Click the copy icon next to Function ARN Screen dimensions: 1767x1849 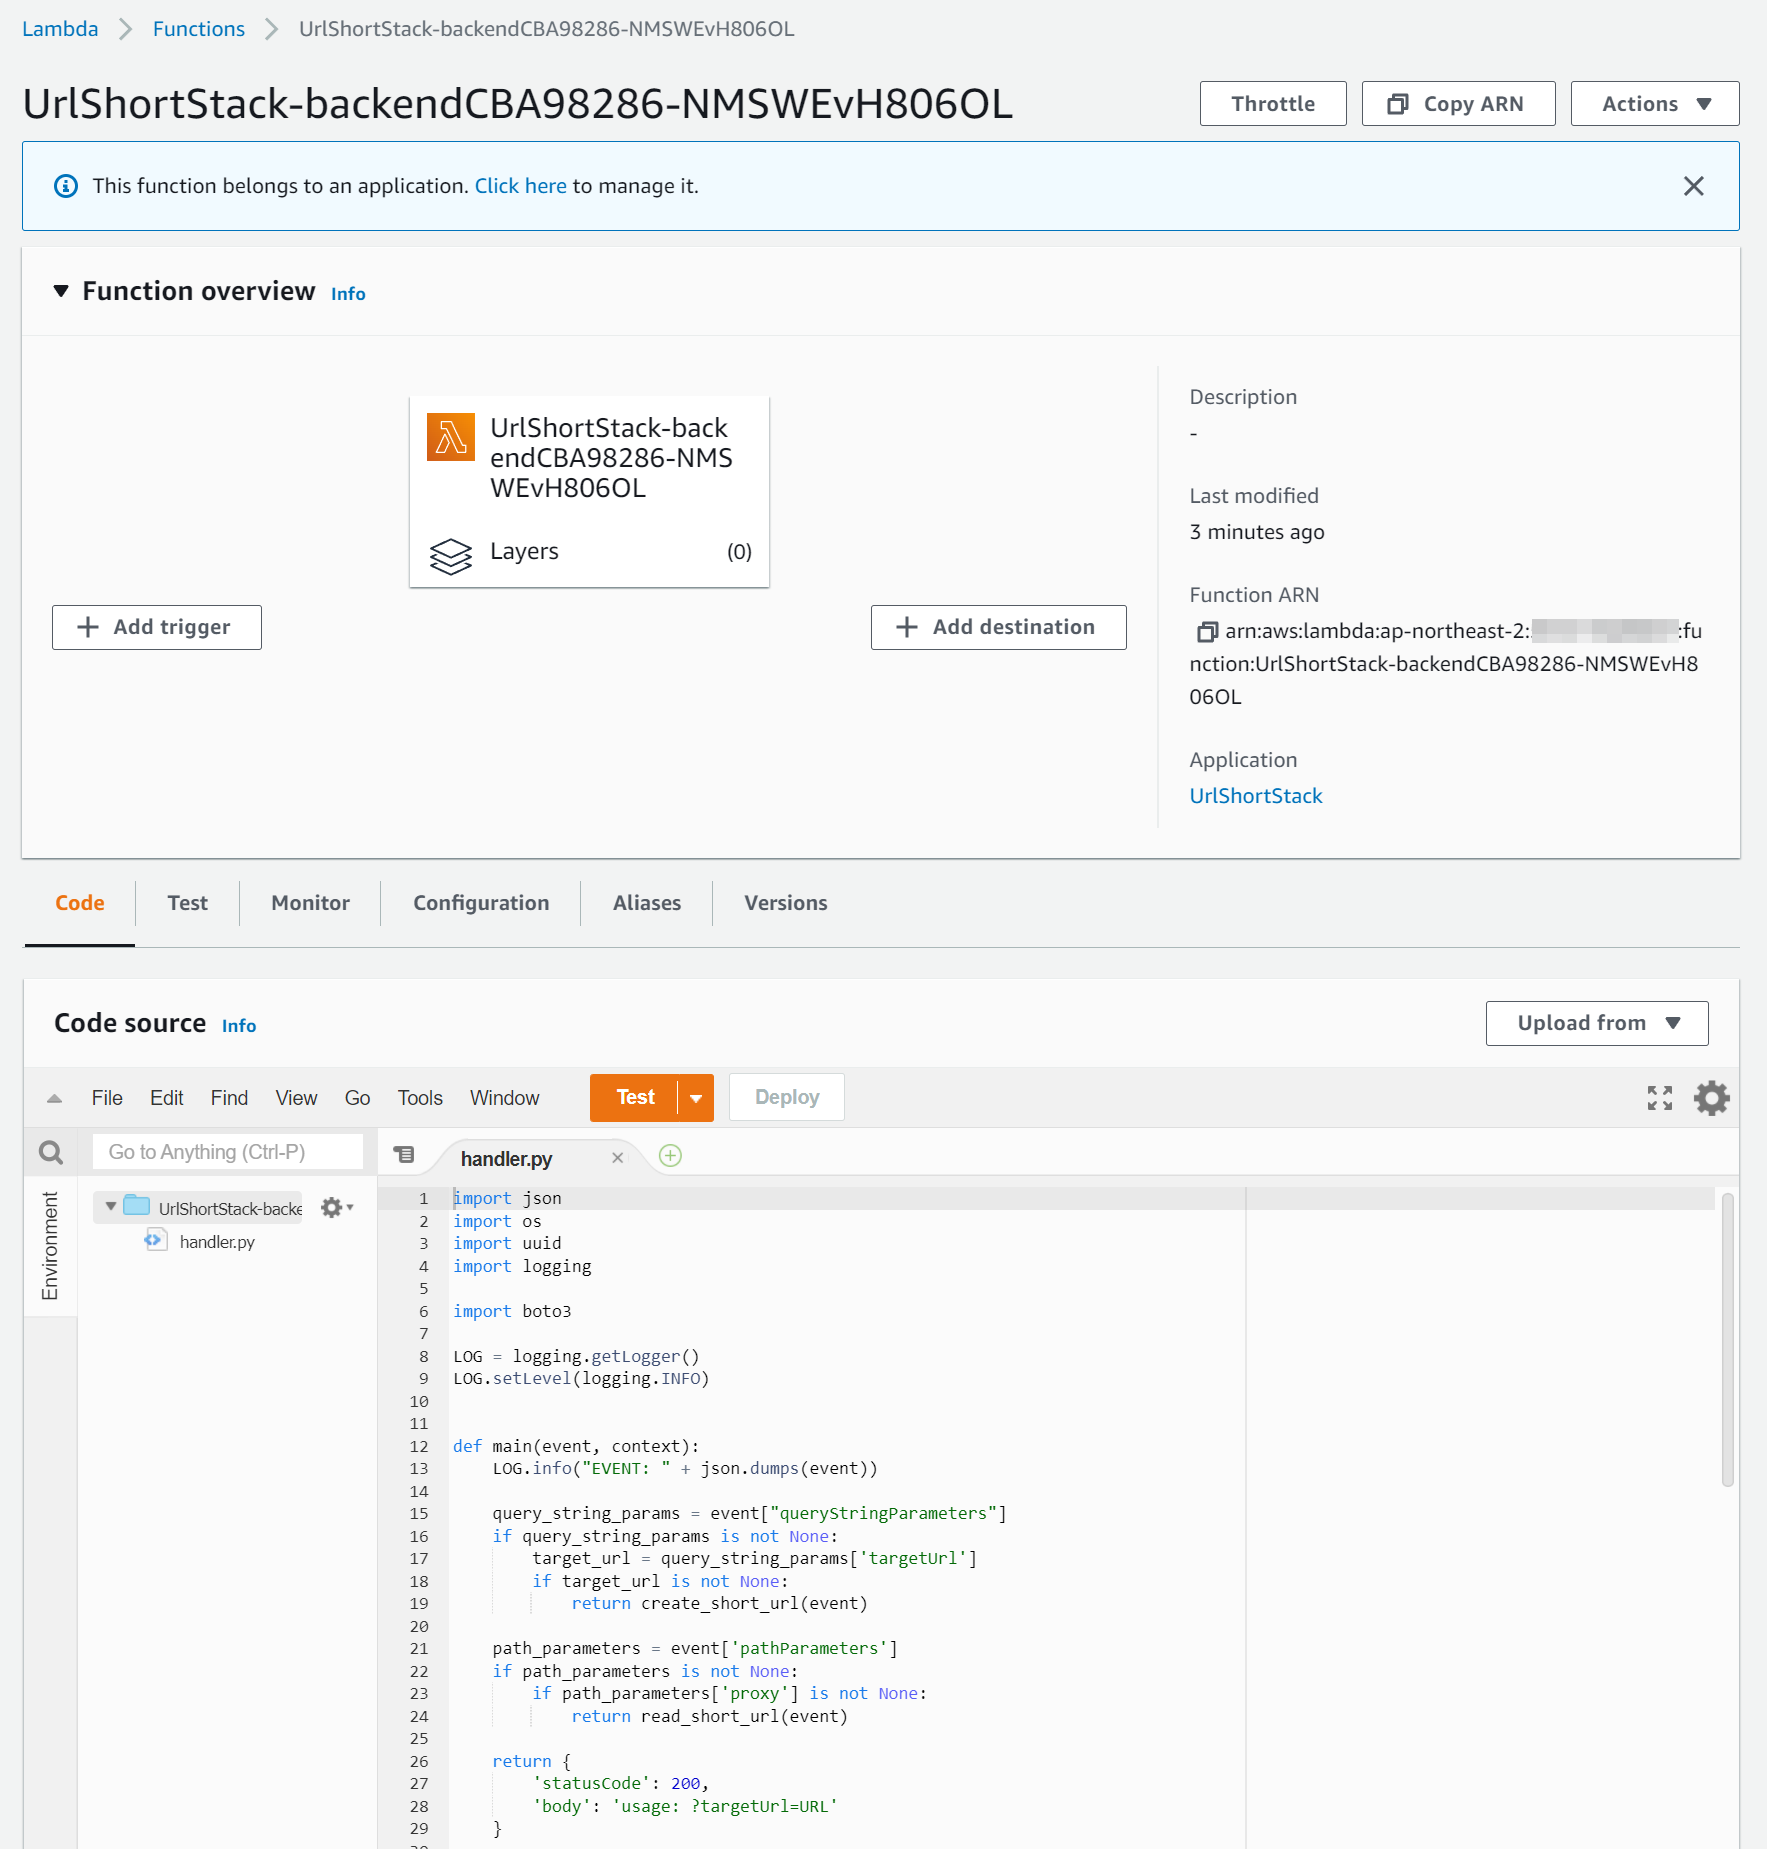tap(1206, 631)
